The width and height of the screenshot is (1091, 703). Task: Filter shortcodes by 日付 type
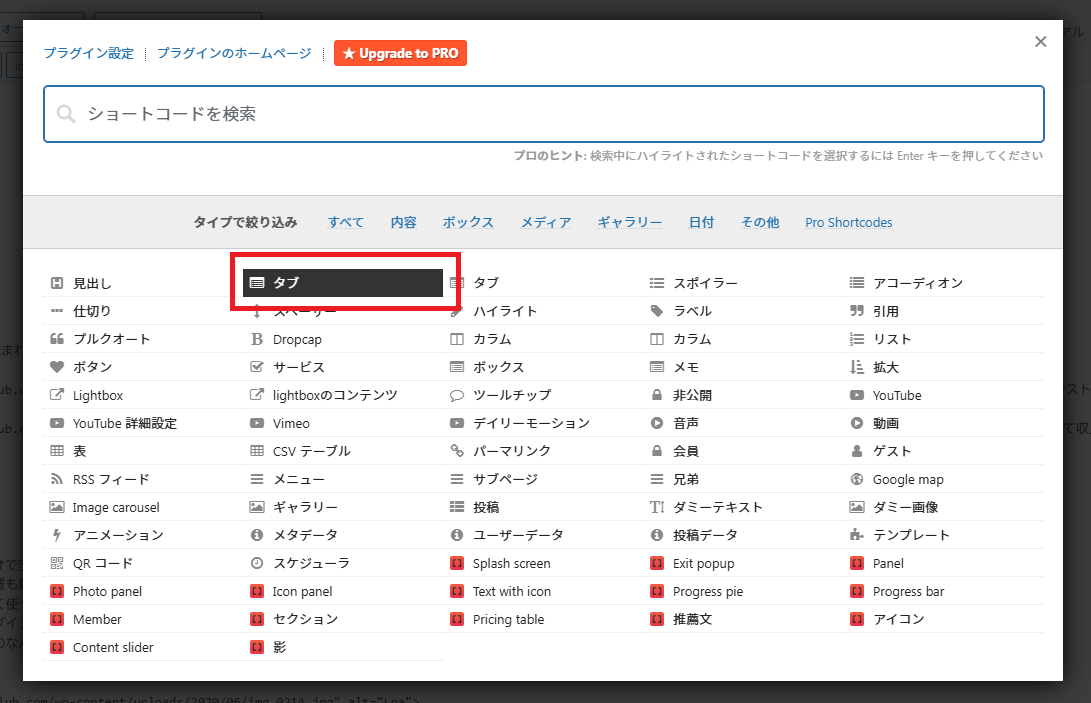click(x=701, y=222)
